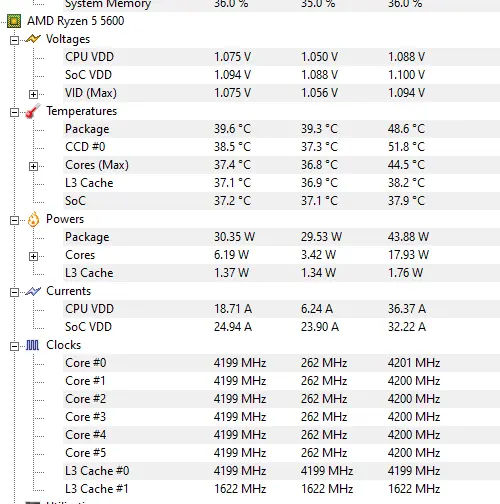Select the L3 Cache #1 clock row
The height and width of the screenshot is (504, 500).
coord(281,489)
